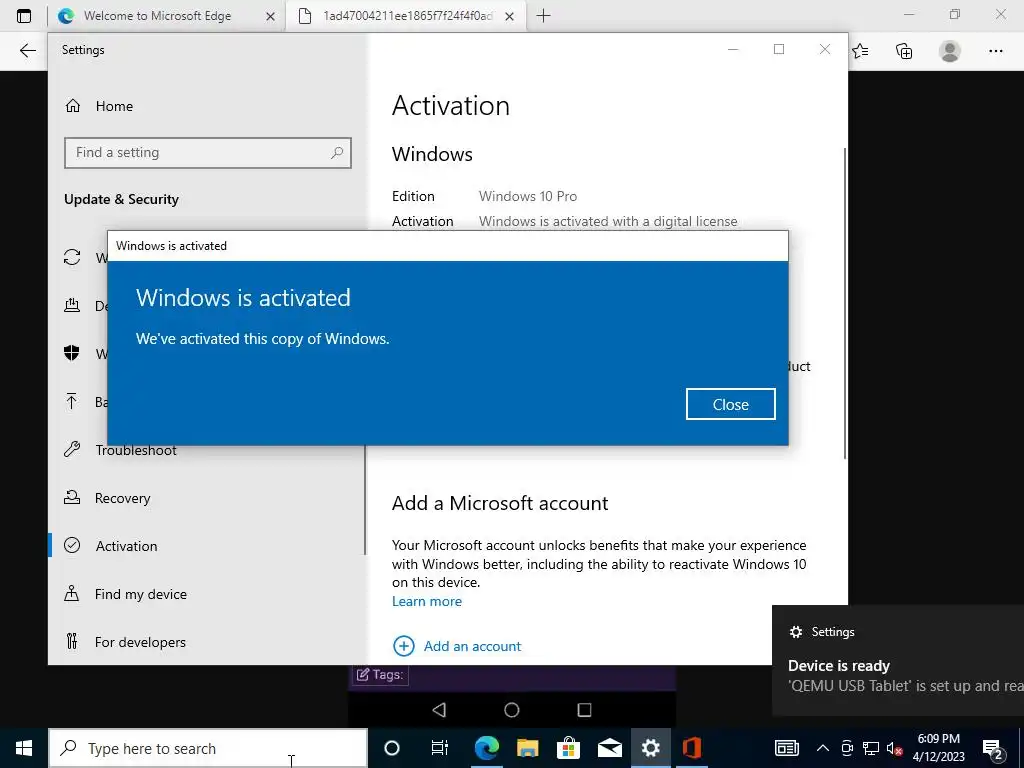Follow the Learn more link
This screenshot has width=1024, height=768.
point(426,601)
